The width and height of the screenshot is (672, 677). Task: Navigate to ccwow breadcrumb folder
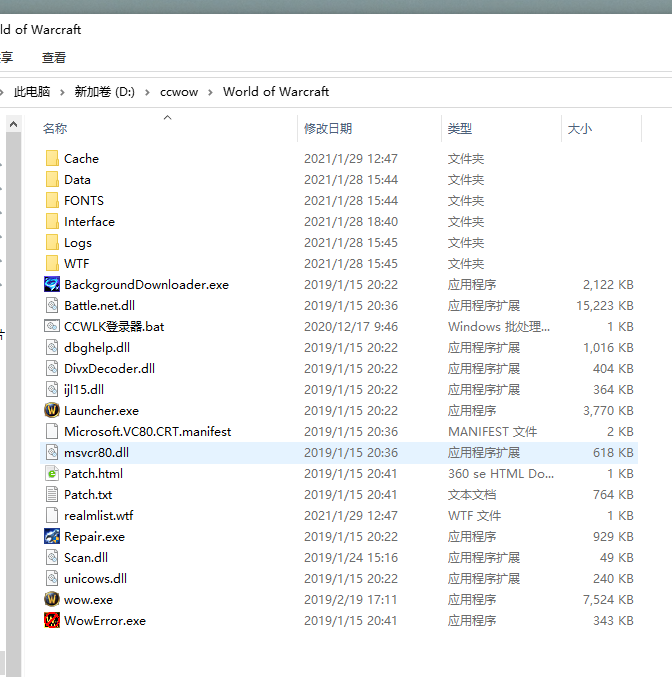(179, 92)
